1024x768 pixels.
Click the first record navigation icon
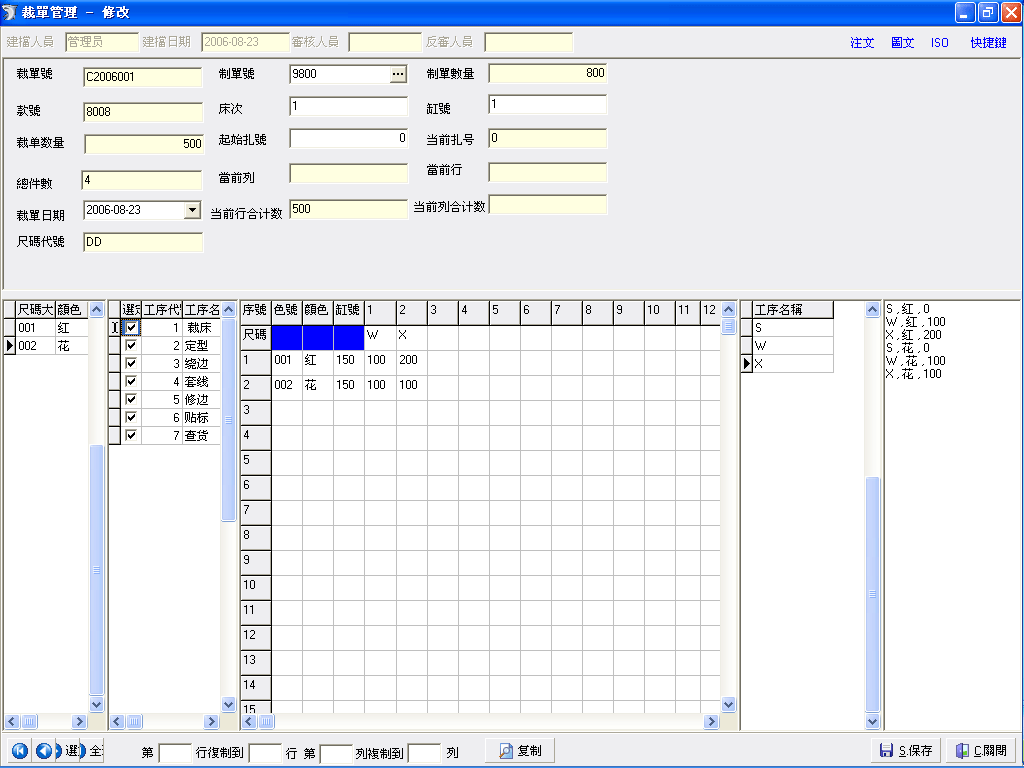click(19, 750)
